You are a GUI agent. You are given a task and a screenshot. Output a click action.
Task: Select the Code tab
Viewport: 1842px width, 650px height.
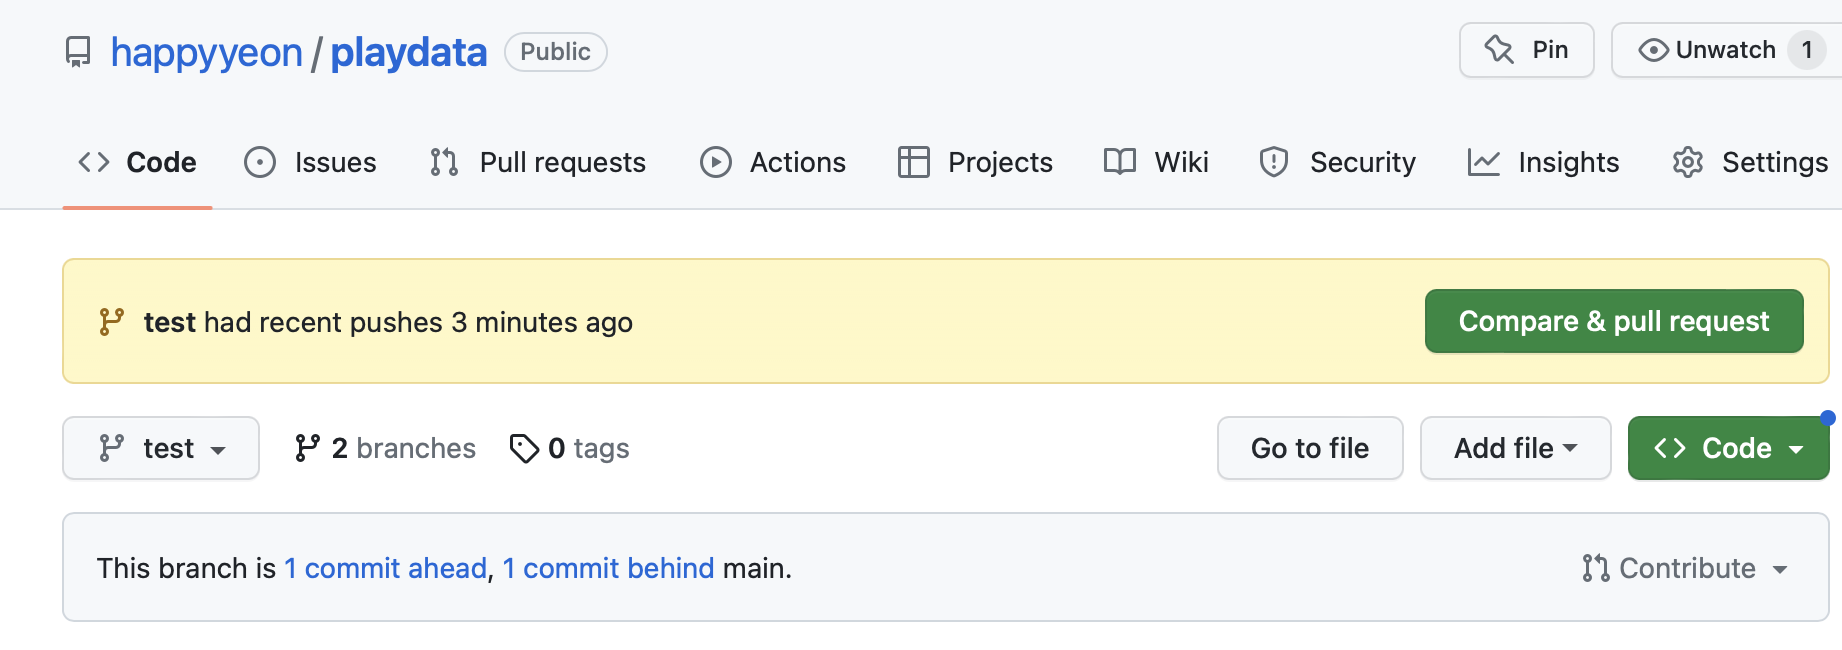tap(137, 162)
